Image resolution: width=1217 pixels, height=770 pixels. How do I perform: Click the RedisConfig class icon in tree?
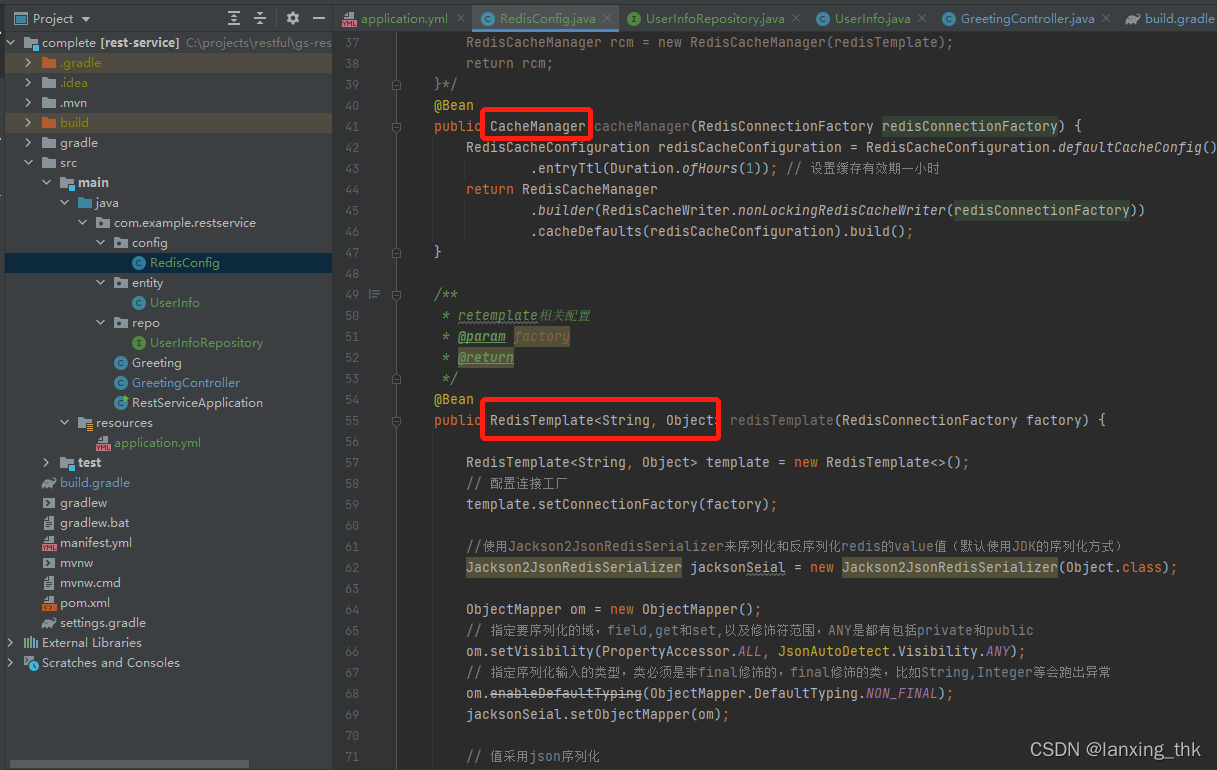click(x=139, y=263)
